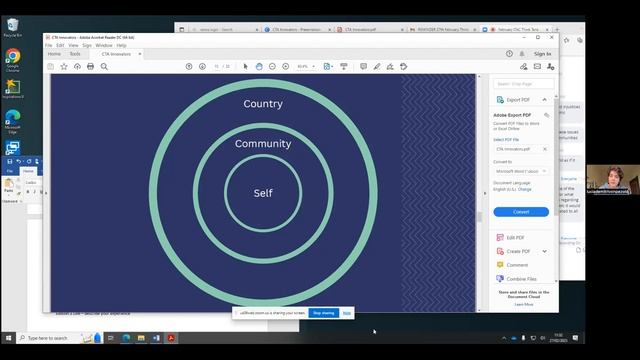The height and width of the screenshot is (360, 640).
Task: Add a sticky note comment
Action: click(x=363, y=67)
